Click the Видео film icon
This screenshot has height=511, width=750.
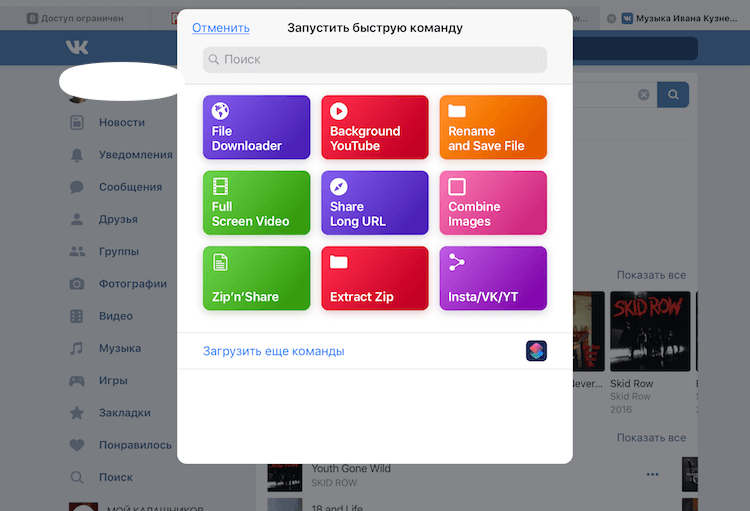tap(77, 316)
